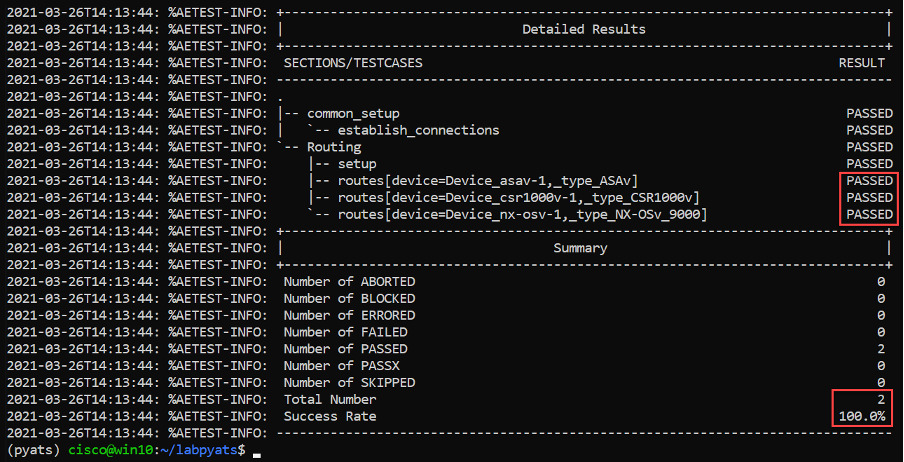This screenshot has height=462, width=904.
Task: Click the Summary heading
Action: (580, 248)
